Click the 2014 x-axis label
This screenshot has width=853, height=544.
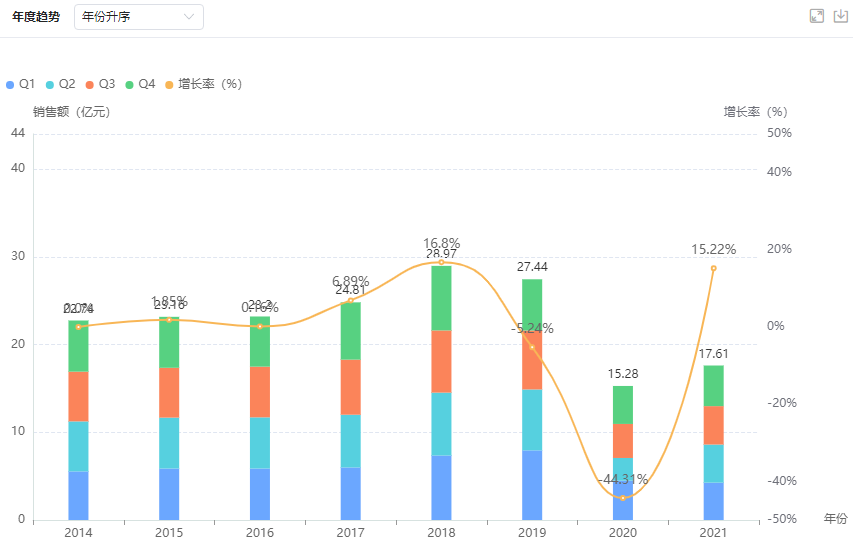pyautogui.click(x=78, y=533)
